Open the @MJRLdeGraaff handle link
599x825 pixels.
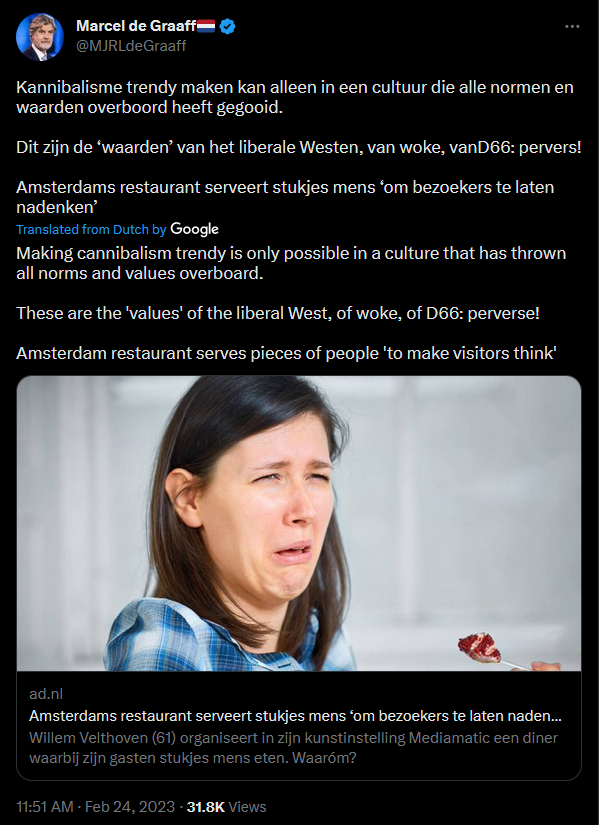(131, 46)
